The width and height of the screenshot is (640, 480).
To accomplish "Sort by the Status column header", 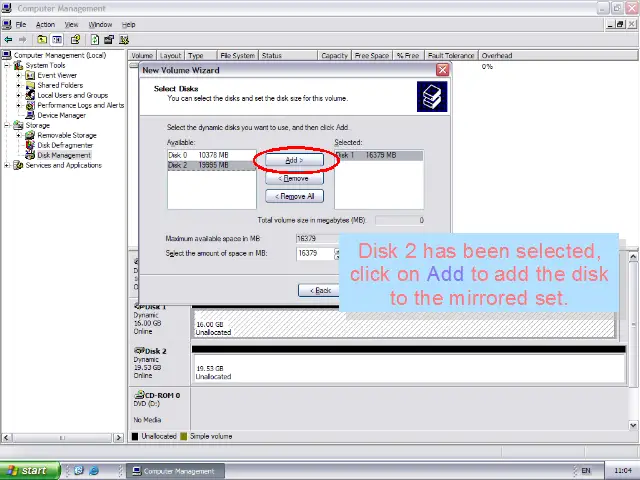I will tap(288, 56).
